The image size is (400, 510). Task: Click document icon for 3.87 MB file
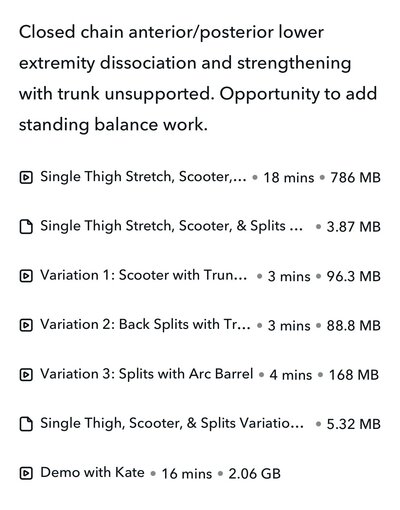pos(26,227)
